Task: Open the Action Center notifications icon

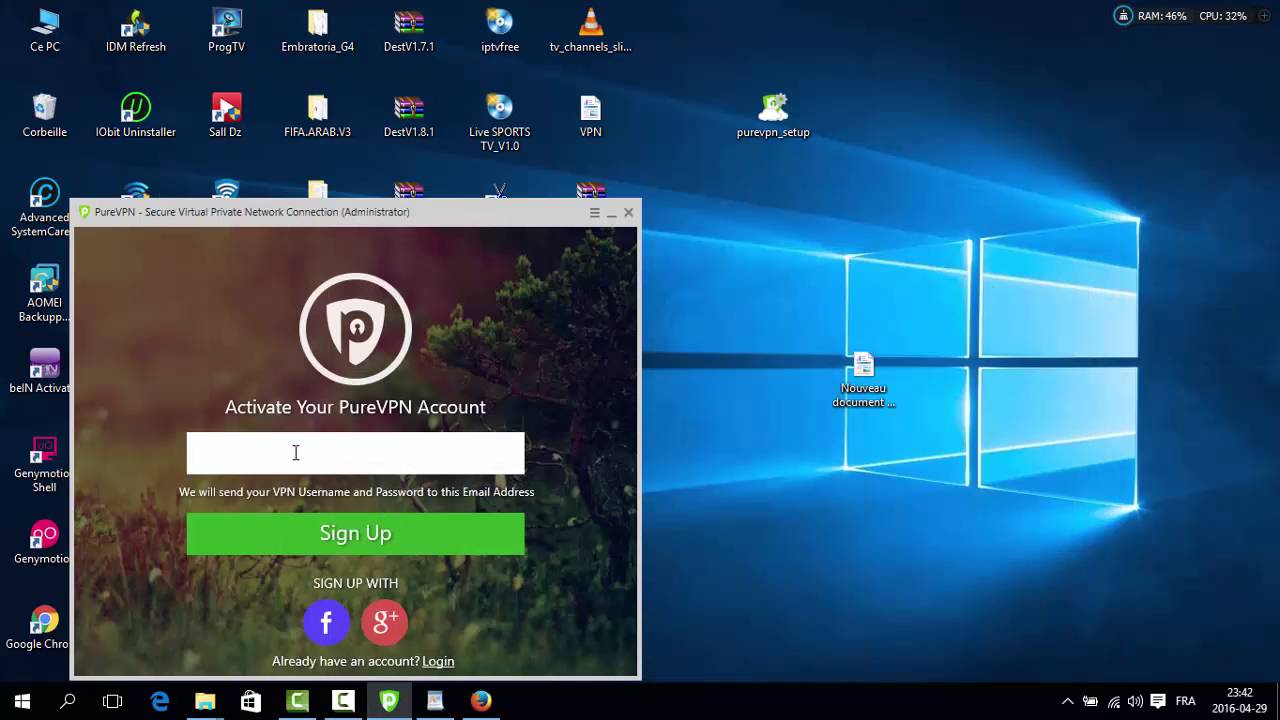Action: (x=1158, y=701)
